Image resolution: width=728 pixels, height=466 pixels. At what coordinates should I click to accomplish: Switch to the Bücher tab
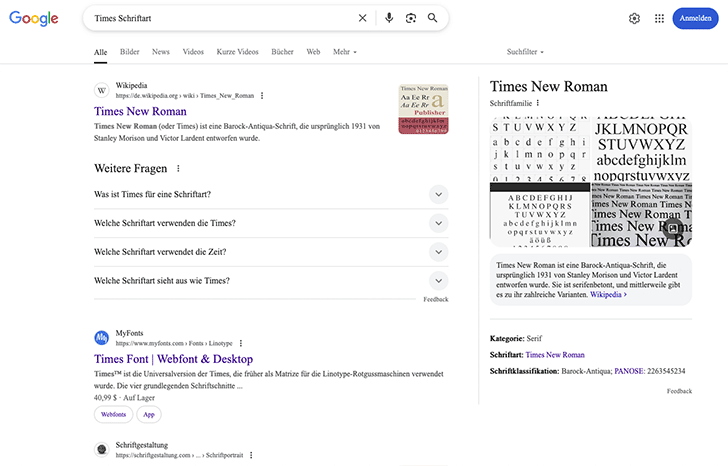pyautogui.click(x=282, y=52)
